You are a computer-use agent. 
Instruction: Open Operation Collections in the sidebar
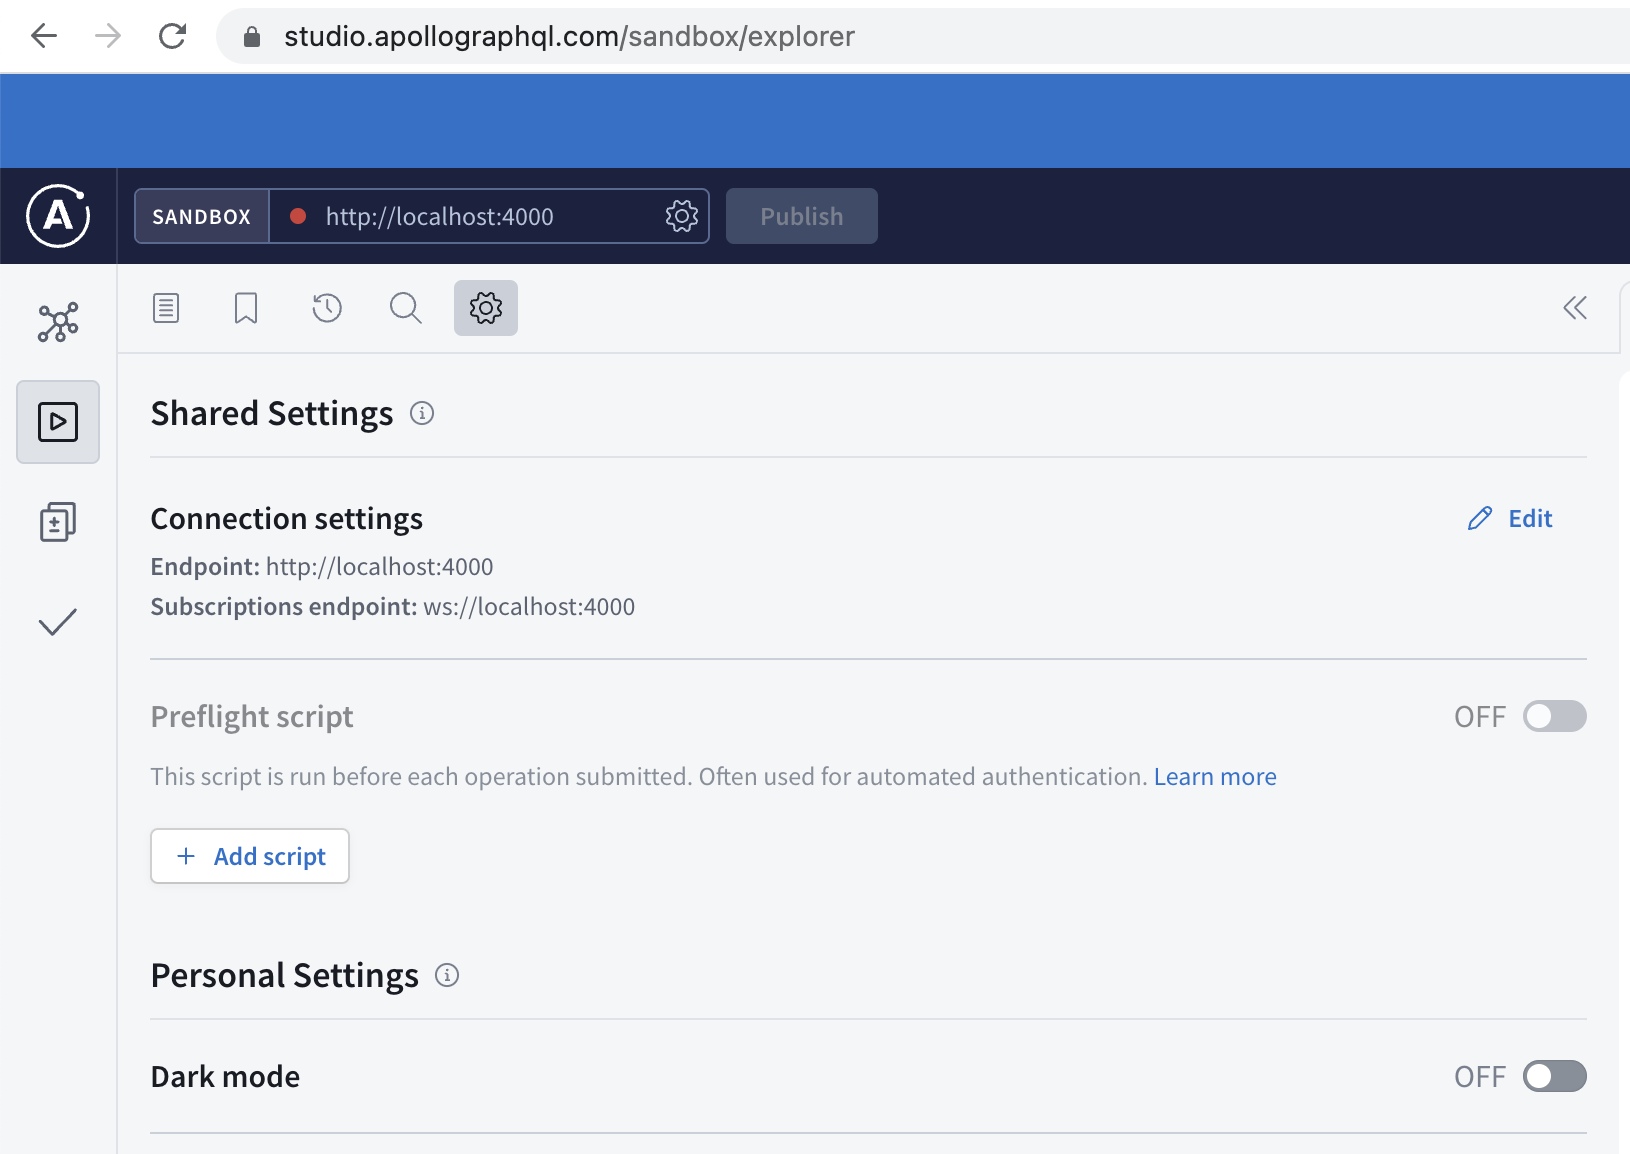(57, 521)
